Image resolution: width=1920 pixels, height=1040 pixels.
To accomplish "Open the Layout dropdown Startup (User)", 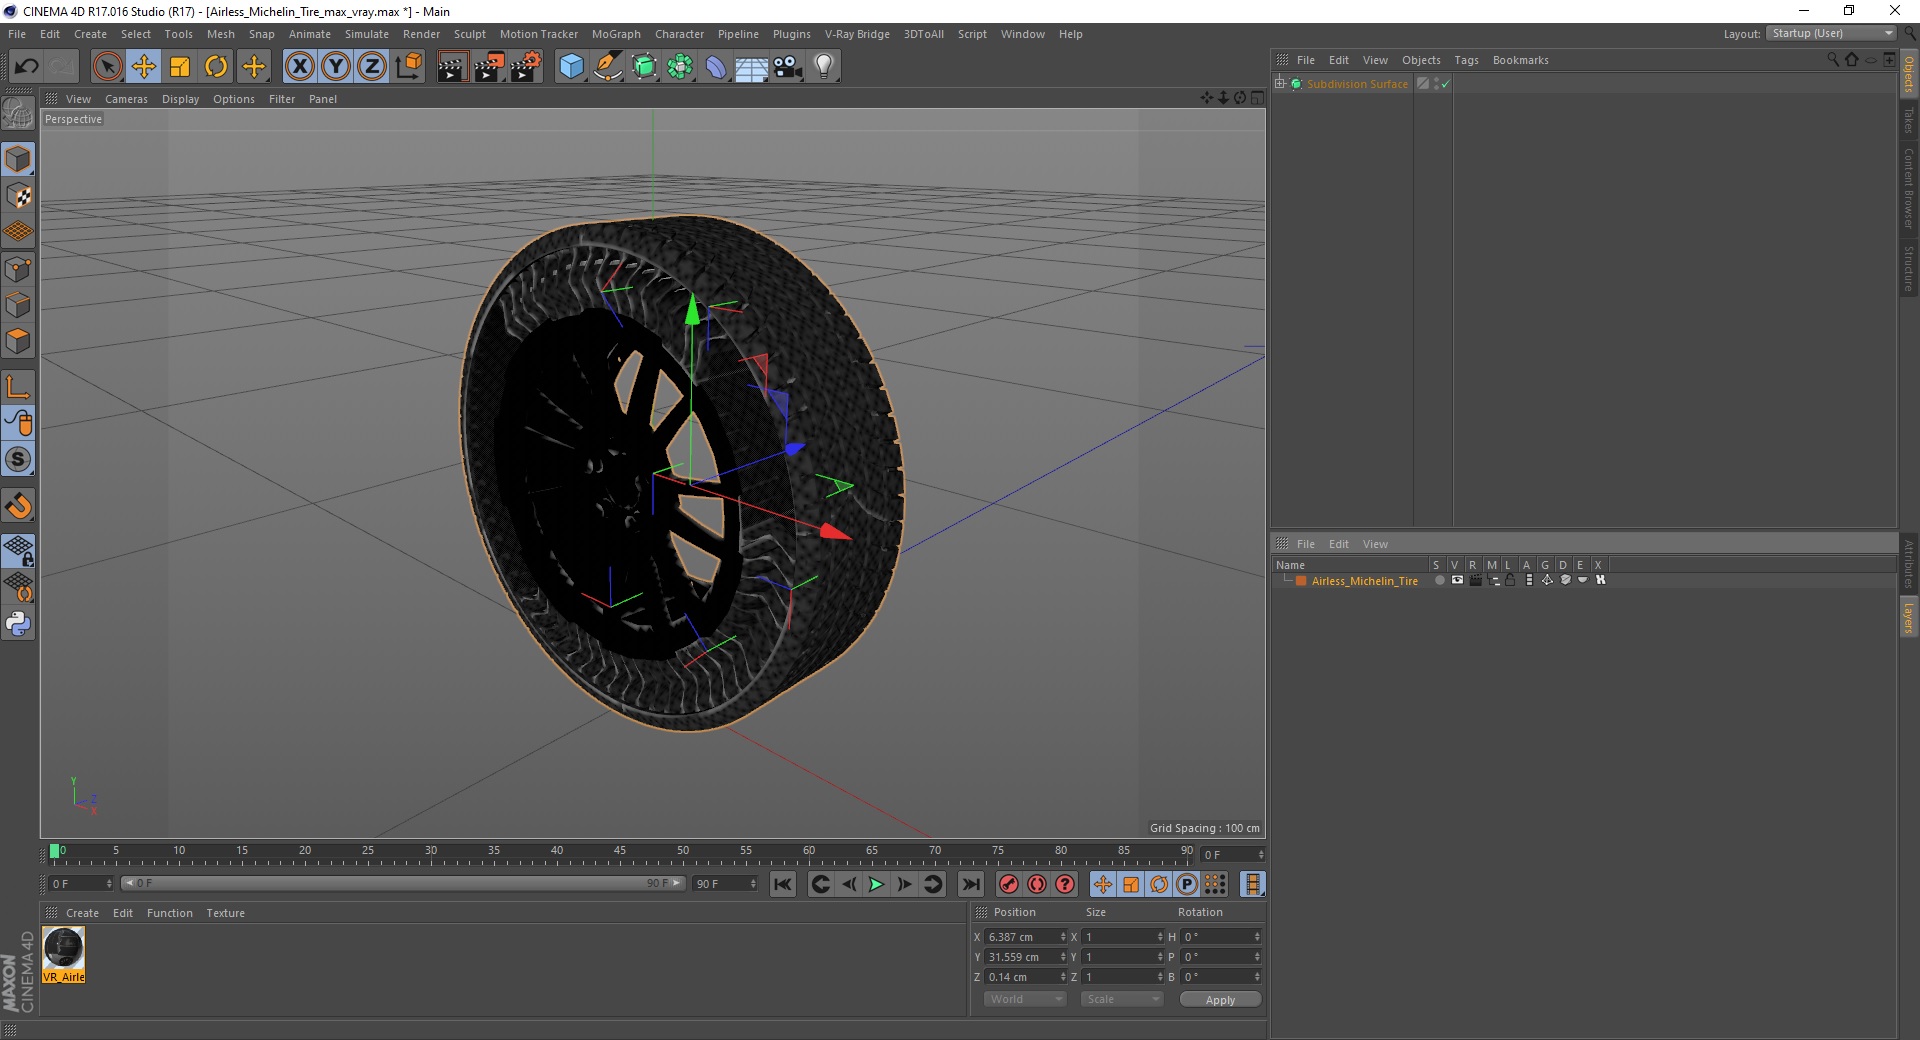I will coord(1831,33).
